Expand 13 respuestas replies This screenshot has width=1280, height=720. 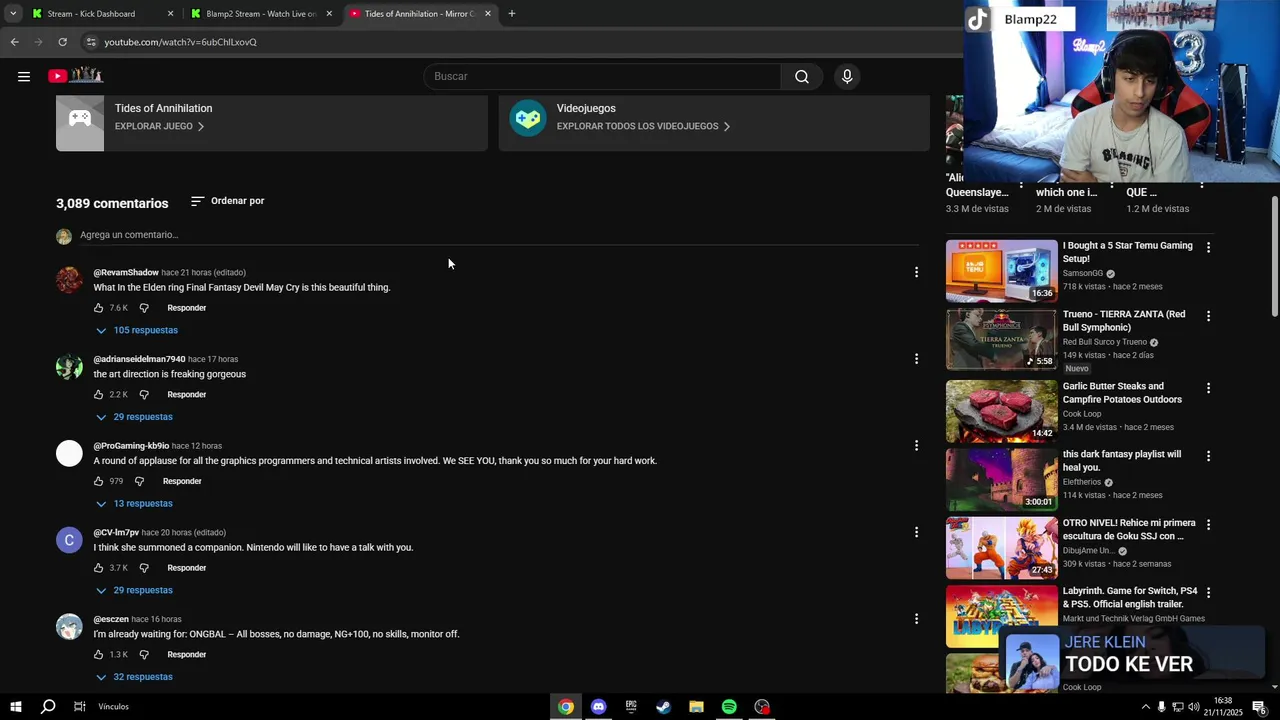[x=134, y=504]
